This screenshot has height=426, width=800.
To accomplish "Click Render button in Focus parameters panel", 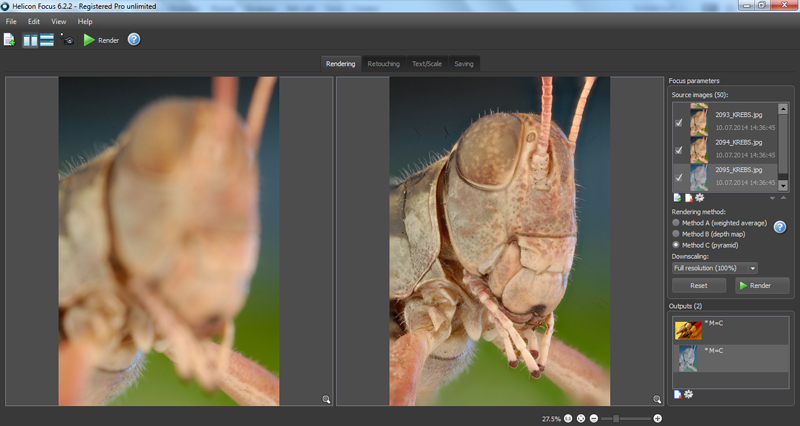I will click(x=762, y=286).
